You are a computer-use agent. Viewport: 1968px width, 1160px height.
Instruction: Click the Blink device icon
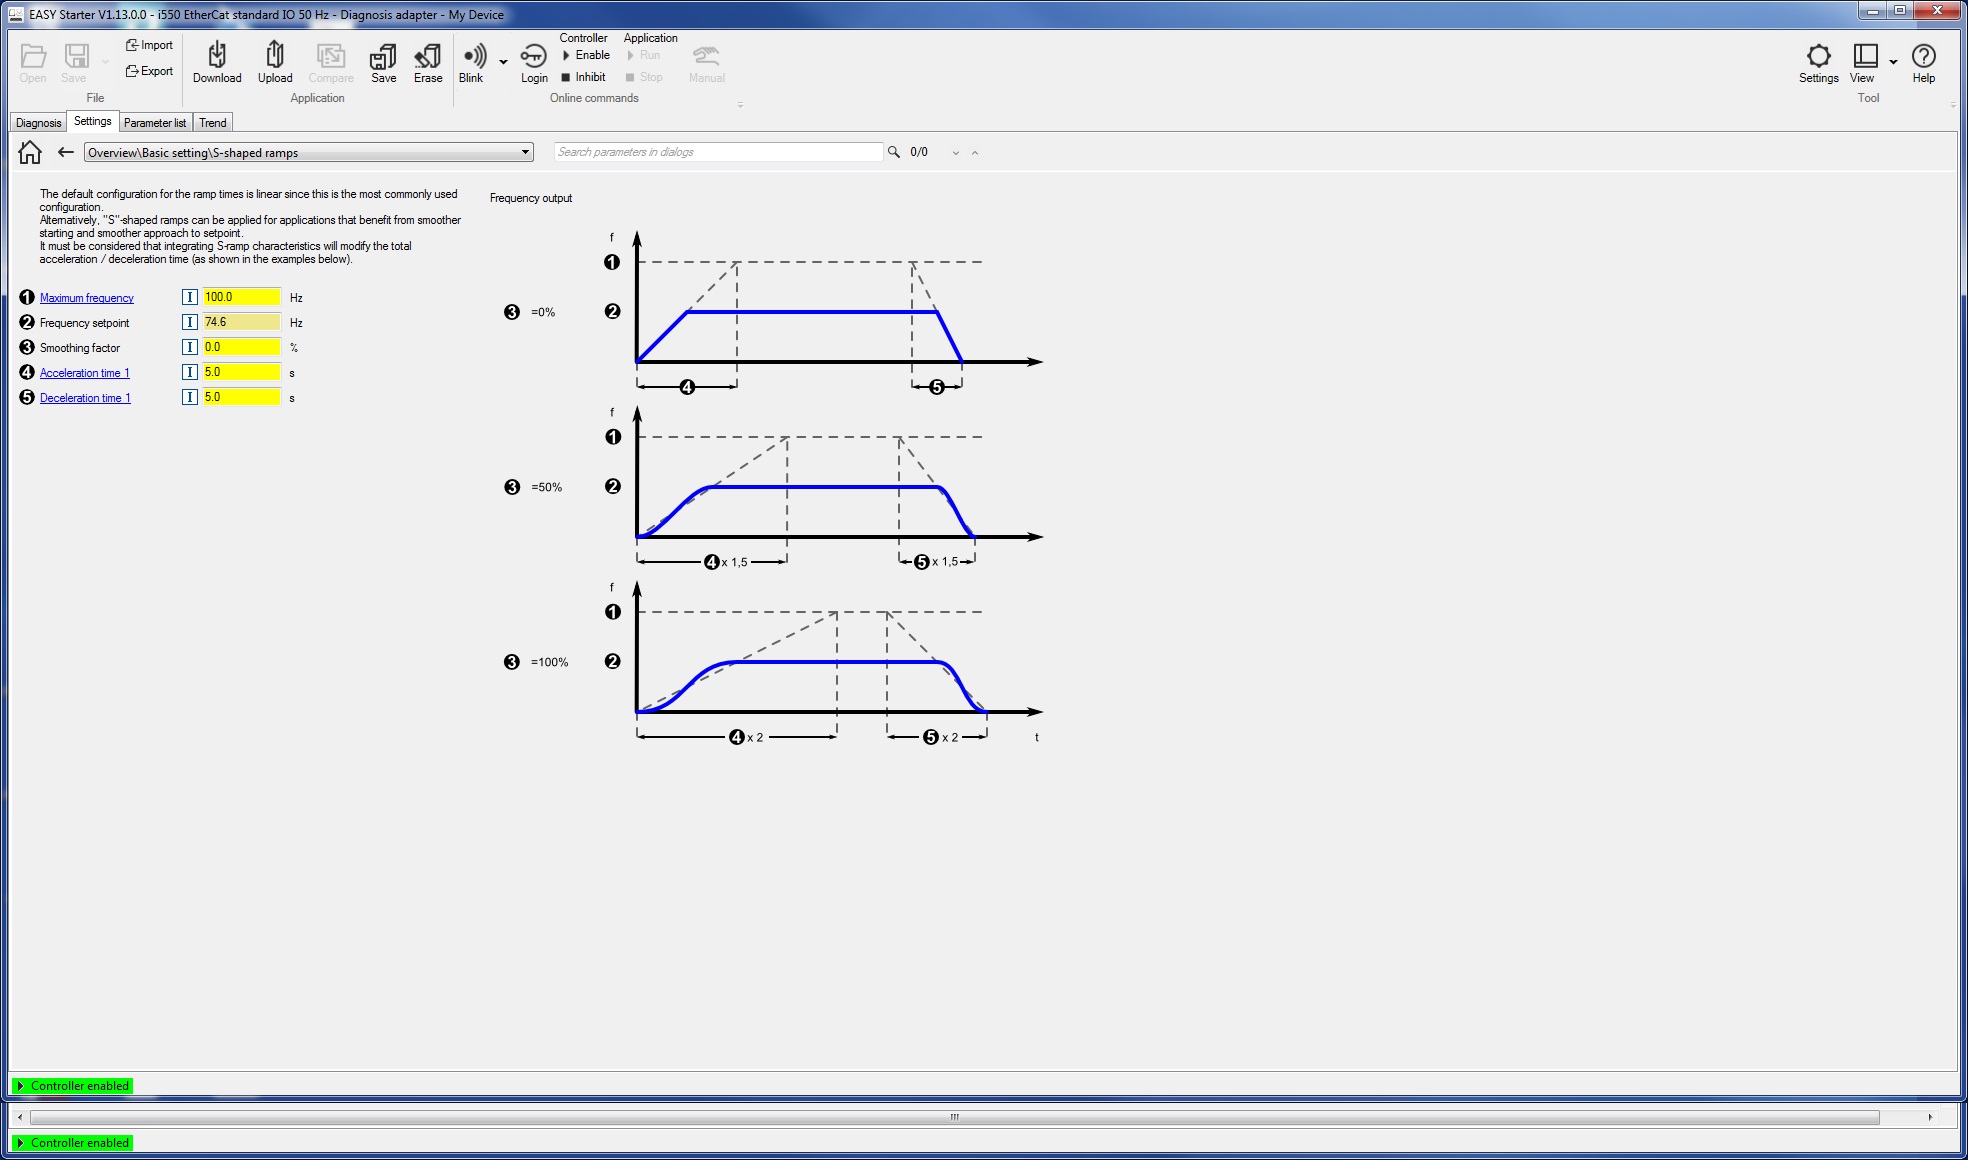[473, 57]
